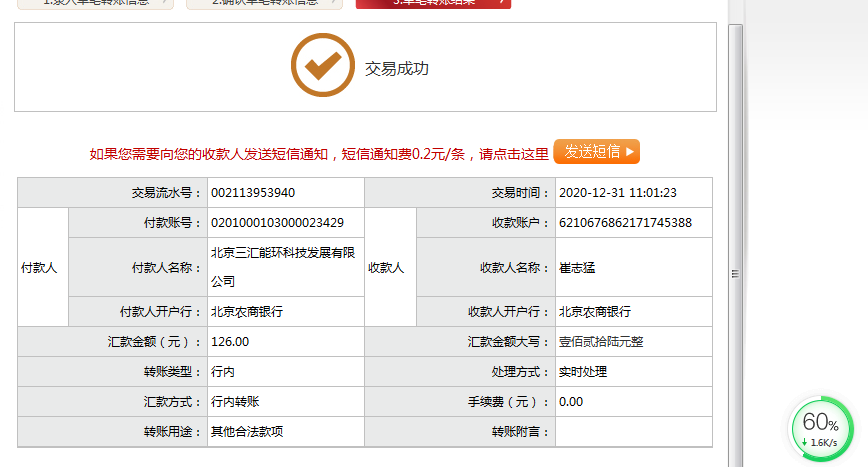The image size is (868, 467).
Task: Open step 1 录入单笔转账信息 tab
Action: (95, 3)
